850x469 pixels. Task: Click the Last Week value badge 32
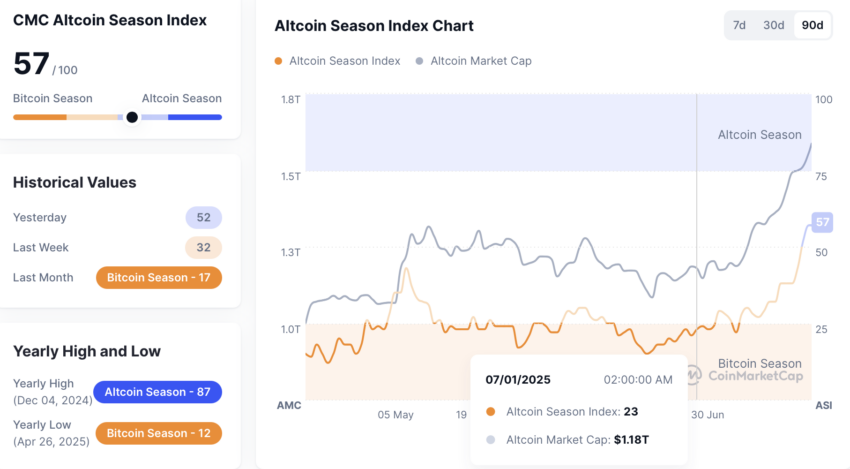(203, 248)
